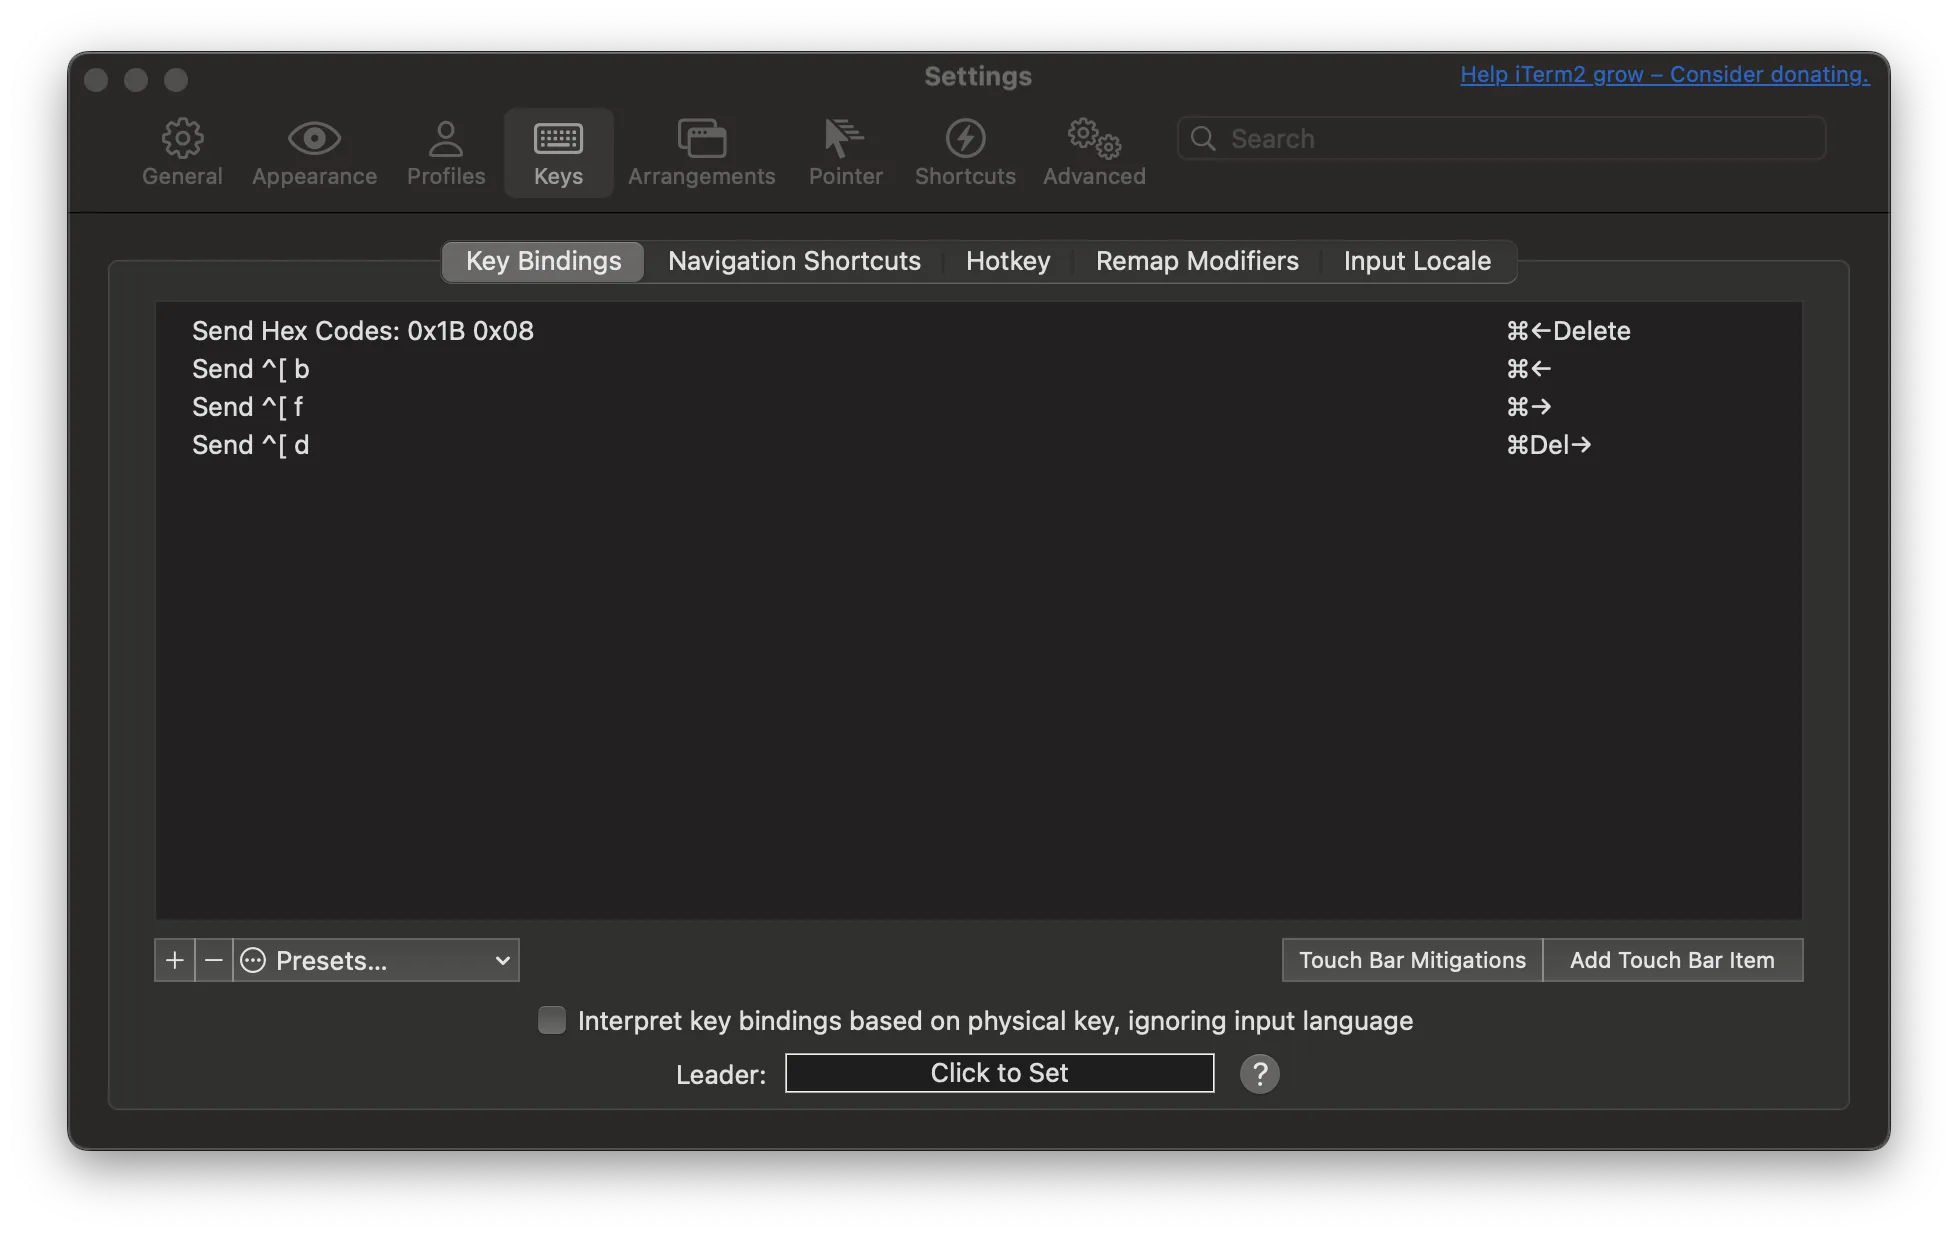Click the ⌘→ shortcut cell
Screen dimensions: 1958x1234
pyautogui.click(x=1528, y=407)
